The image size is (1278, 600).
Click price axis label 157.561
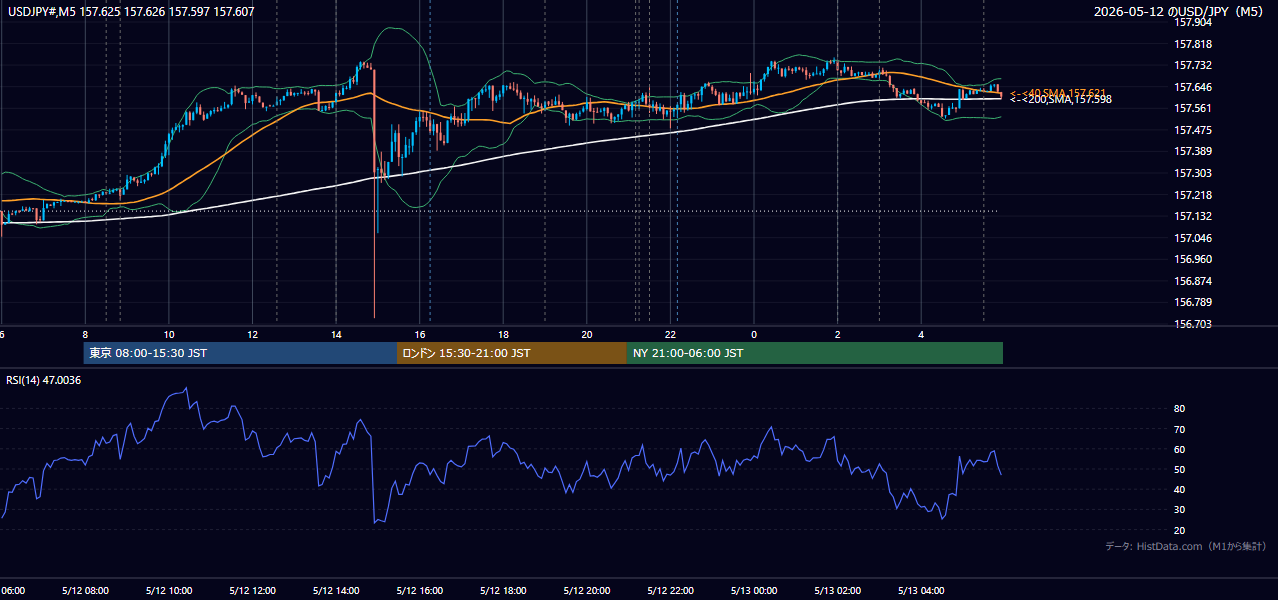[x=1193, y=108]
